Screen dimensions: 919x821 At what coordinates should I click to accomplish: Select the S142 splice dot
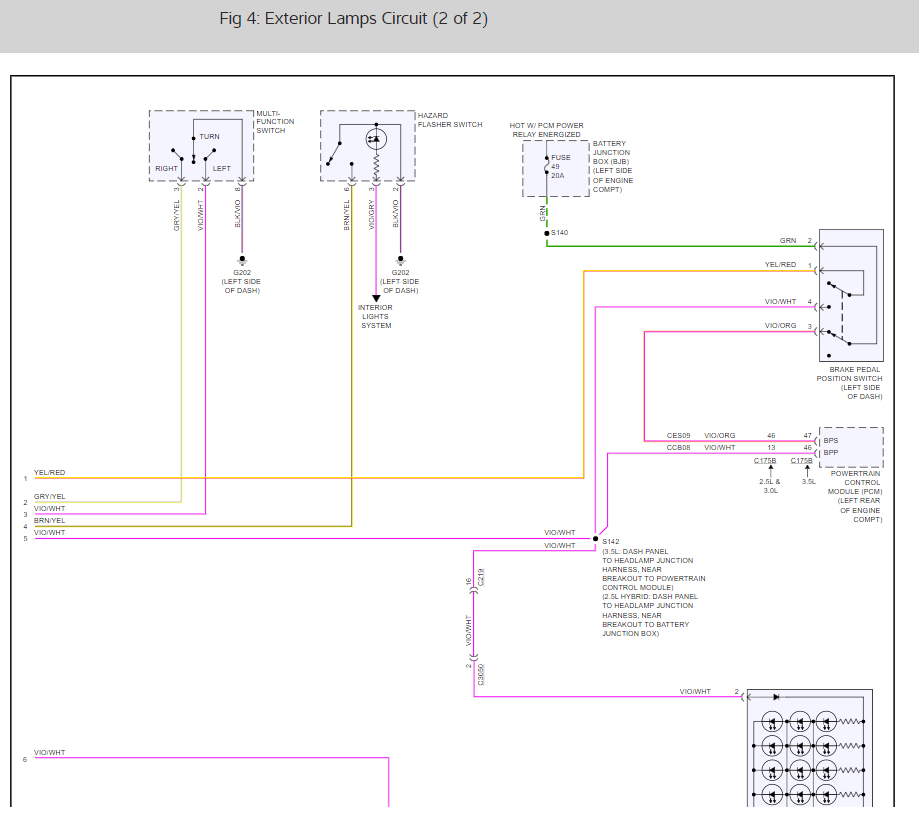(596, 539)
